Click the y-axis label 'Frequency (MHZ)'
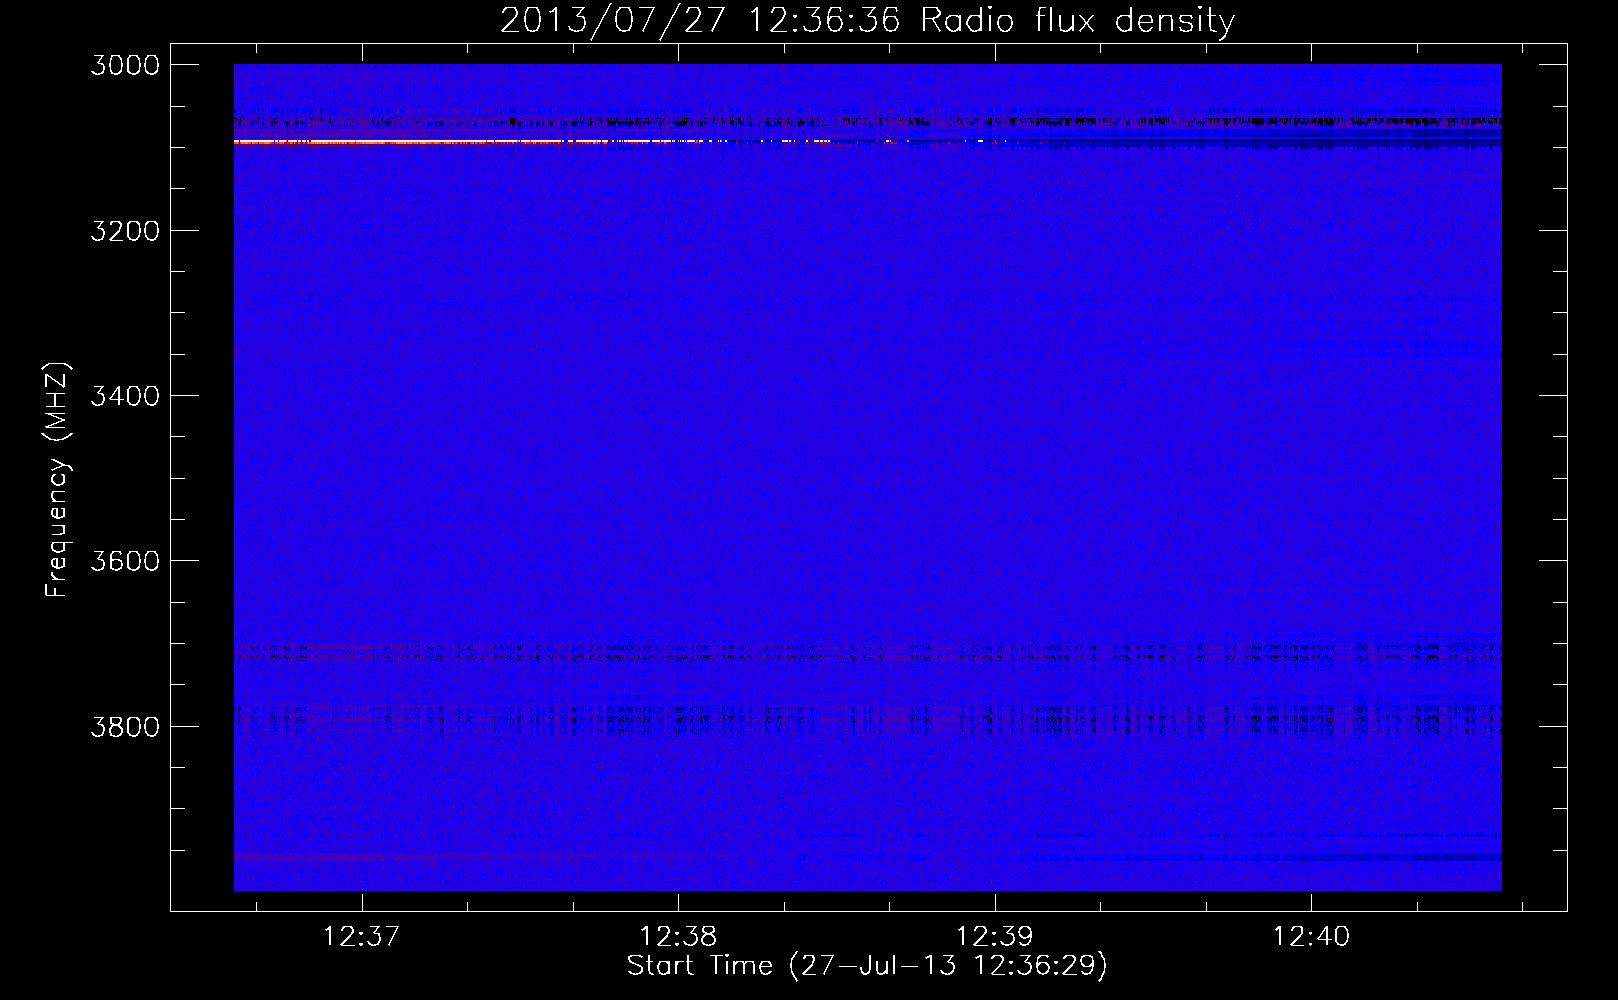This screenshot has width=1618, height=1000. [58, 480]
